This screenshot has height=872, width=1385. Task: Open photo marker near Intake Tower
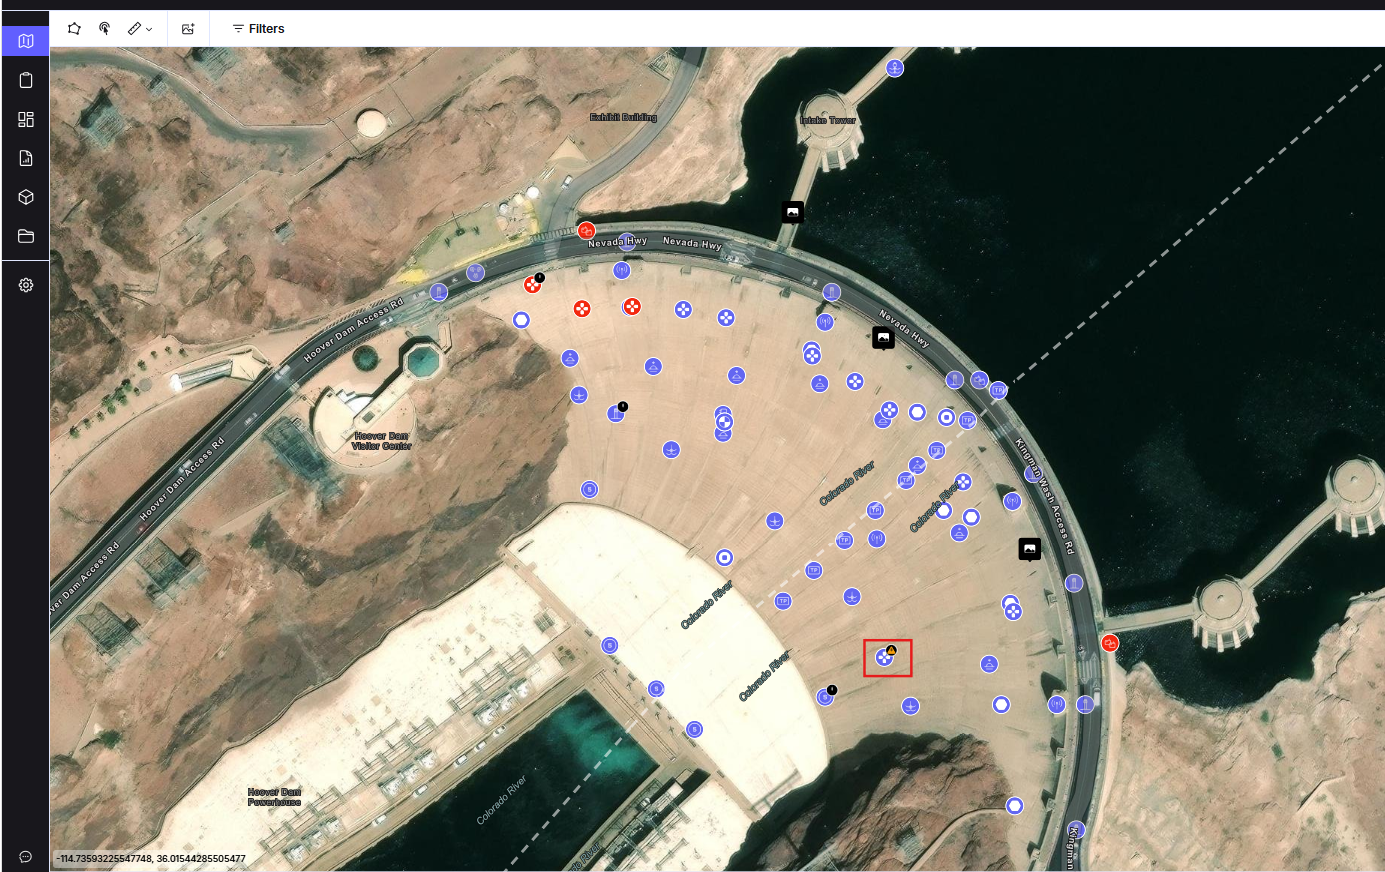pos(792,211)
